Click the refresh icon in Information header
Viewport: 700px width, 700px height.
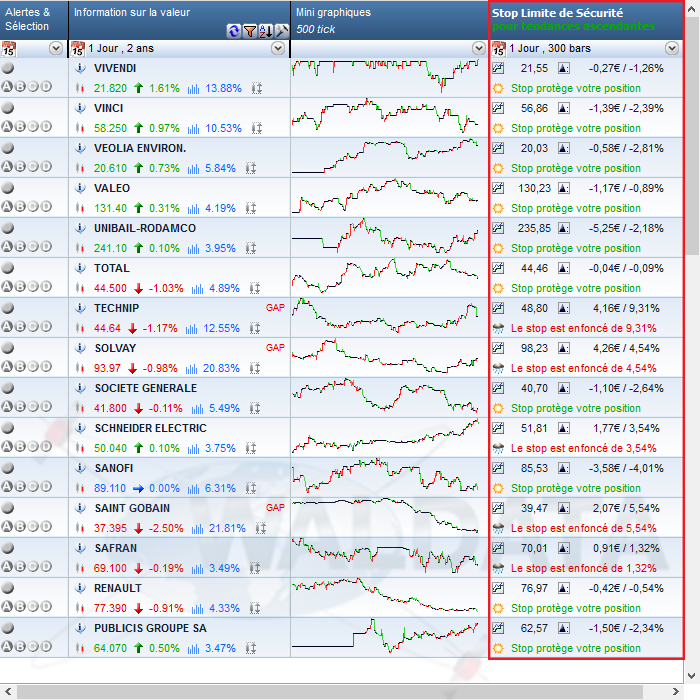[x=233, y=31]
